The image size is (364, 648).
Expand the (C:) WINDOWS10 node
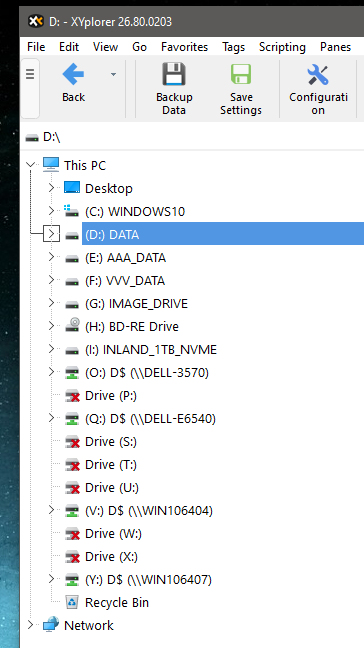[x=51, y=211]
